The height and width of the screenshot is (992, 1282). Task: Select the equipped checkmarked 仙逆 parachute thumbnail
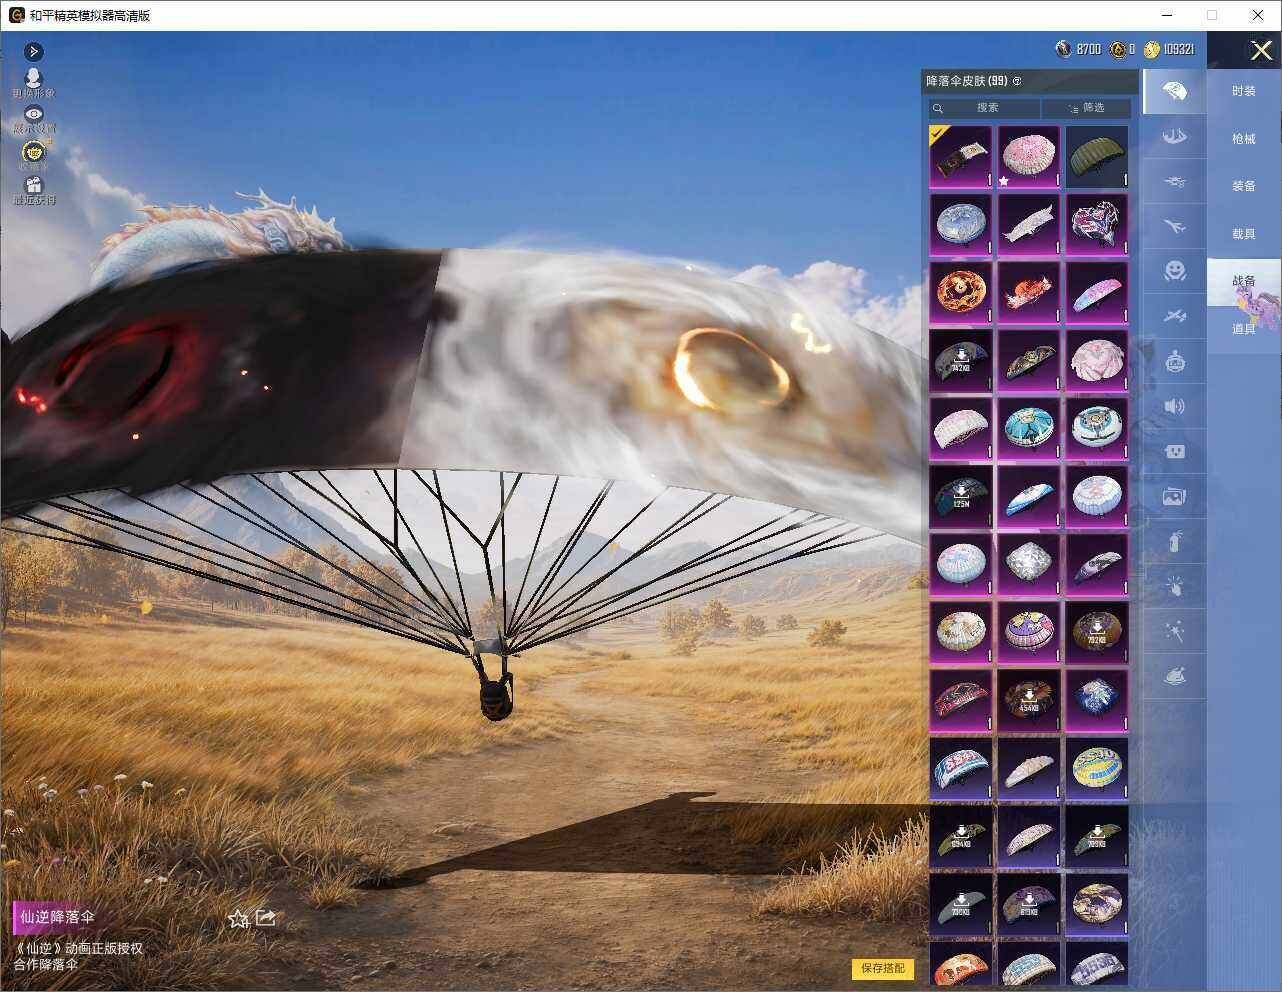(961, 156)
